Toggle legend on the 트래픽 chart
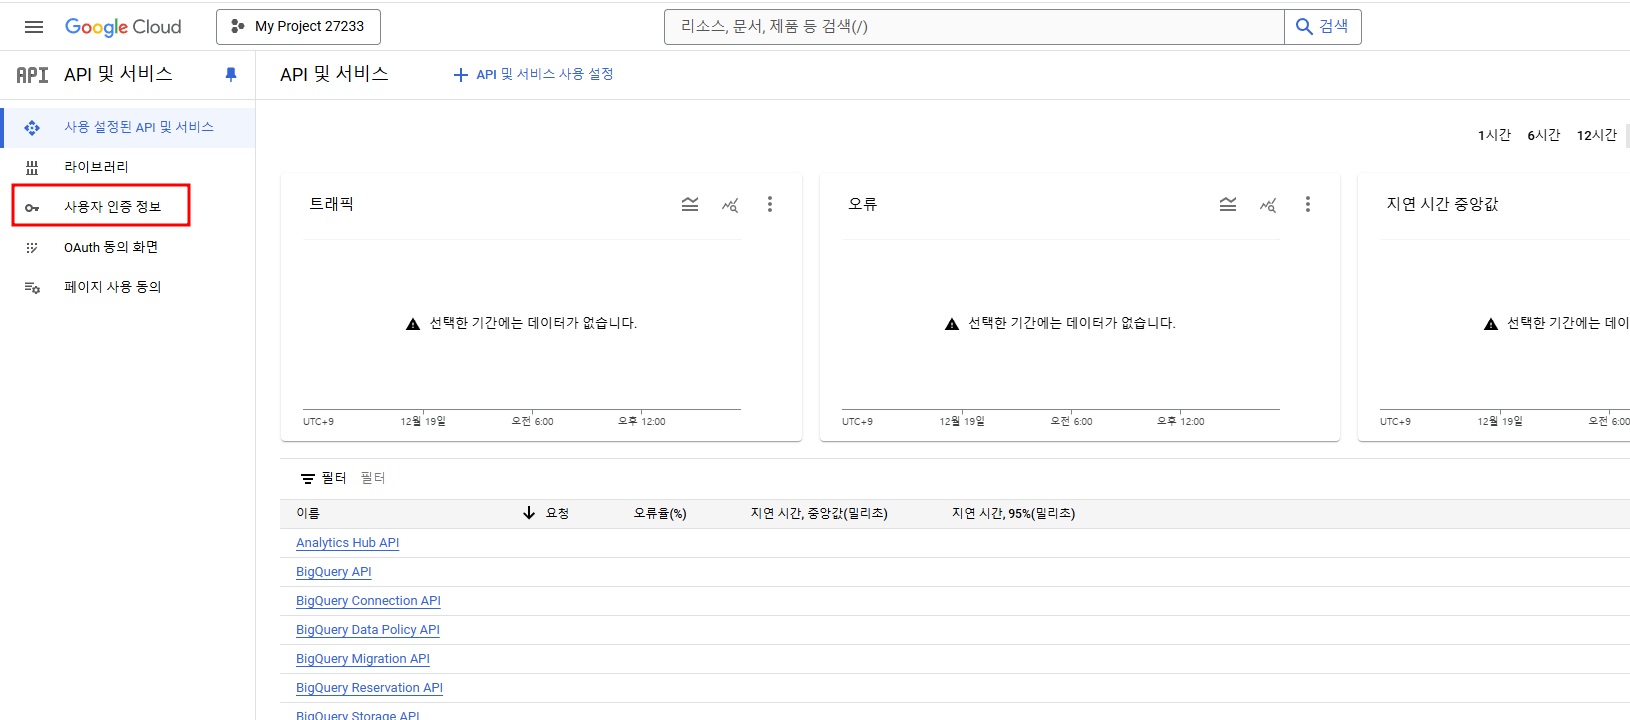Screen dimensions: 1630x720 [x=690, y=204]
